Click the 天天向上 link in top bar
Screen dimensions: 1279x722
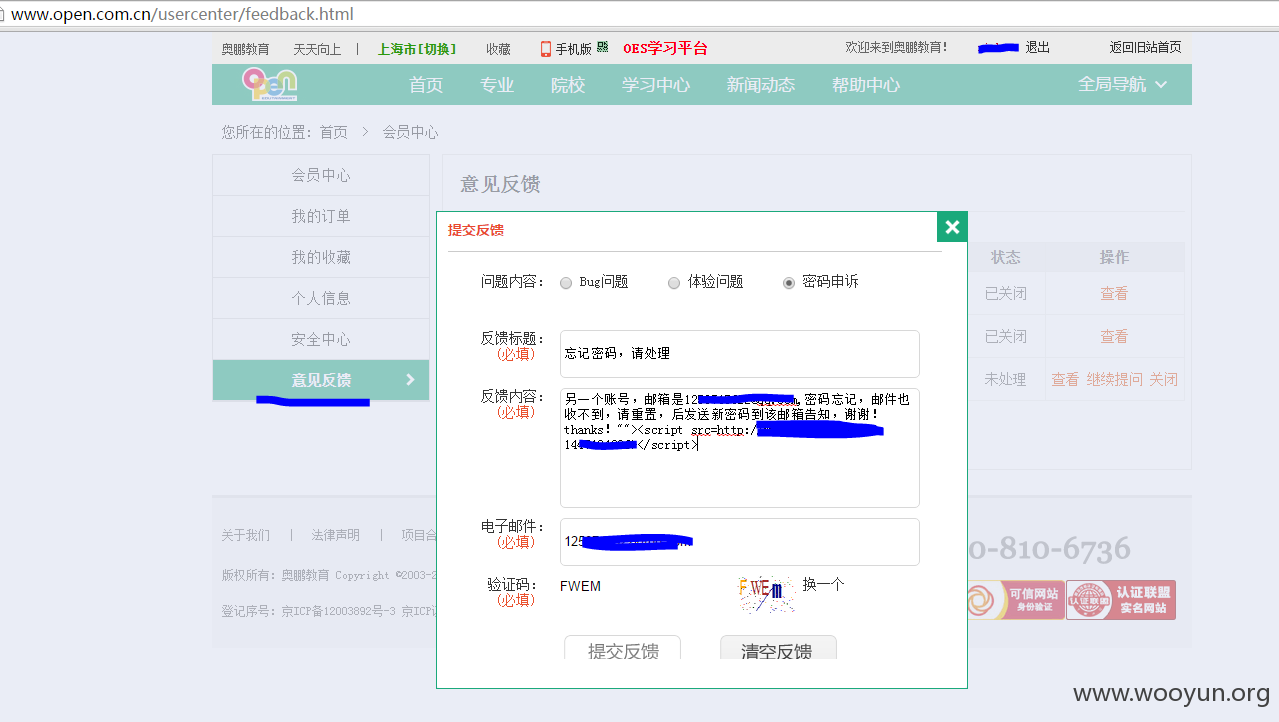(x=317, y=49)
